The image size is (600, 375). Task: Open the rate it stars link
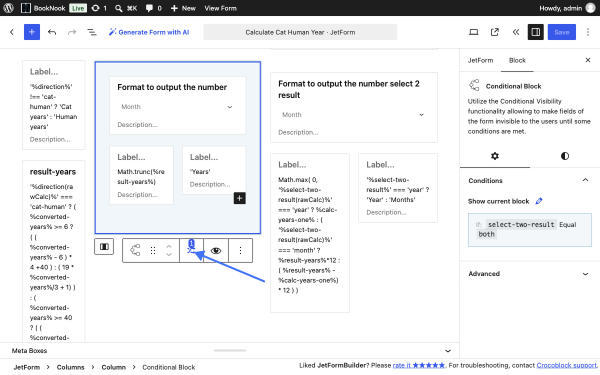tap(419, 365)
